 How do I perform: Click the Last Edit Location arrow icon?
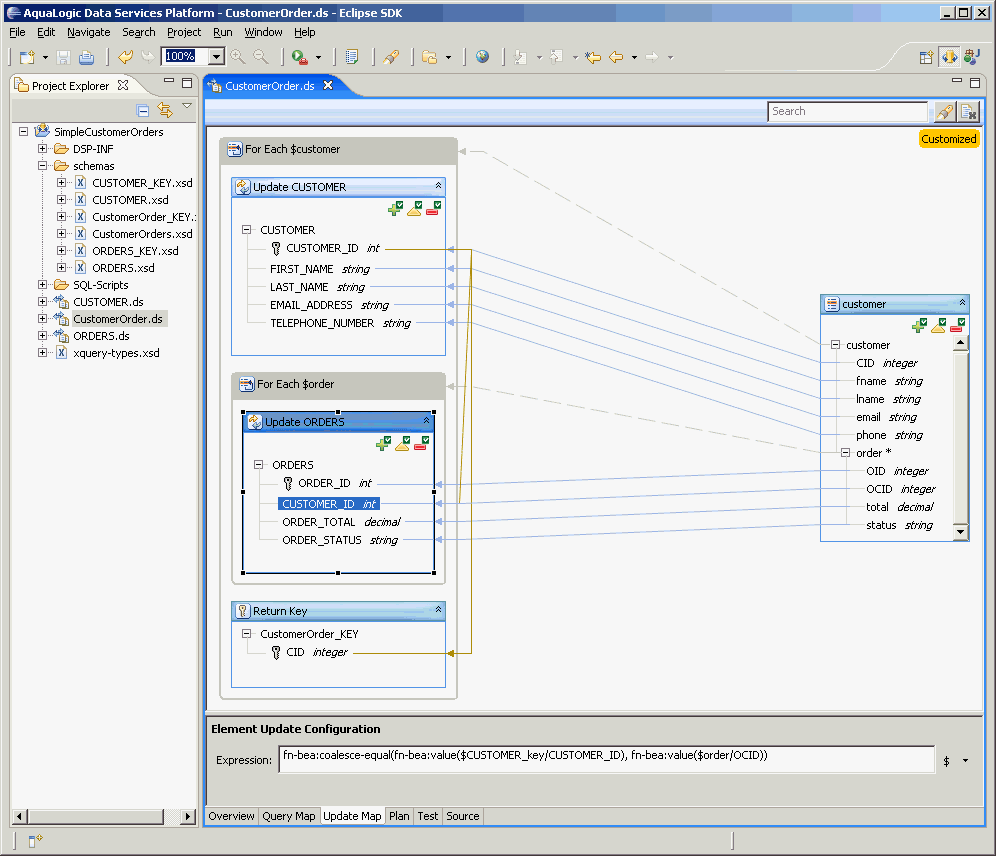[593, 57]
